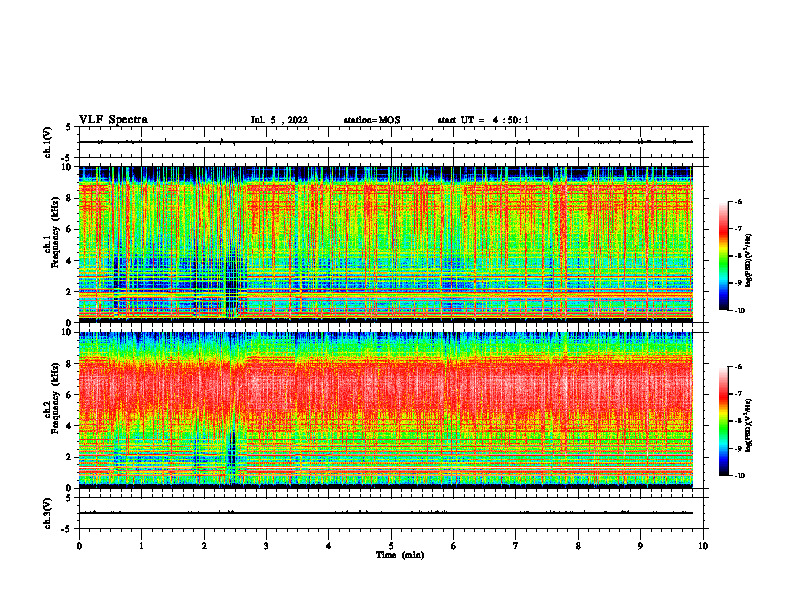Click inside the ch.1 spectrogram panel

(x=385, y=244)
